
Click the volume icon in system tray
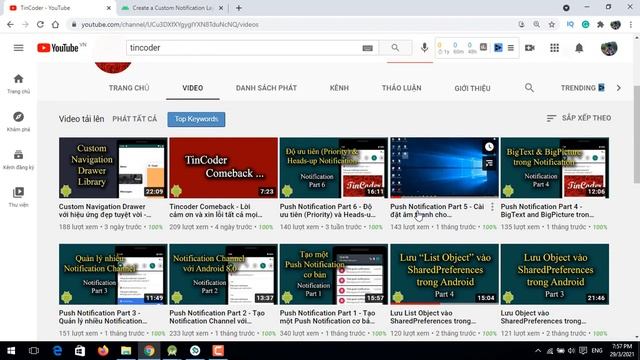coord(571,351)
